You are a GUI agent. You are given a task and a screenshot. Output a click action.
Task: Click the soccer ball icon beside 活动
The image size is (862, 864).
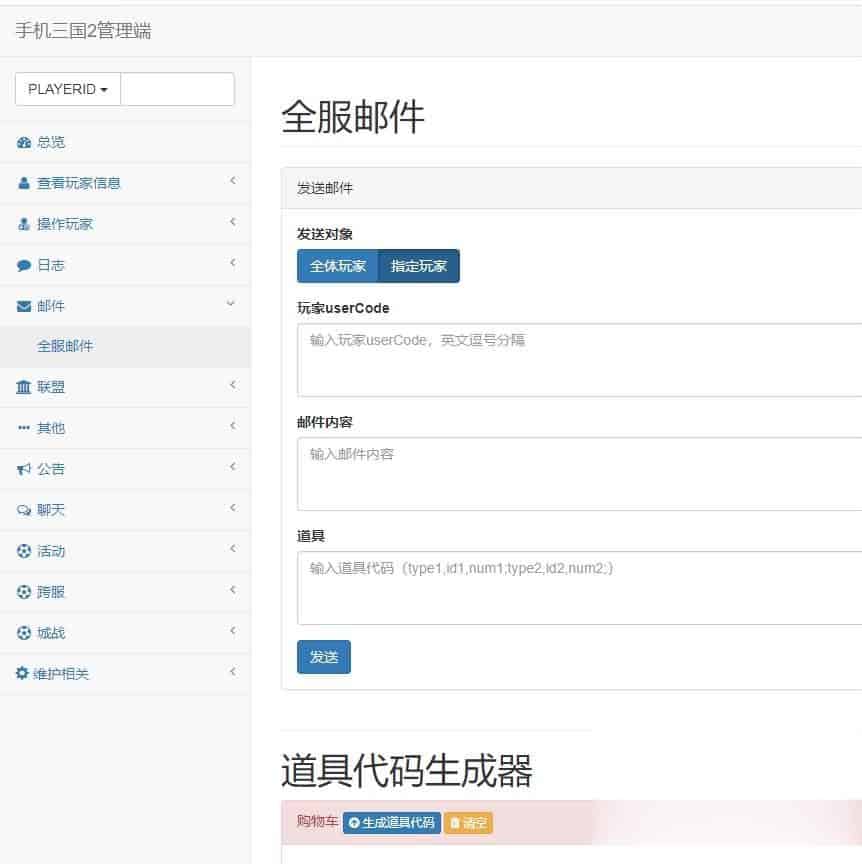[x=24, y=551]
